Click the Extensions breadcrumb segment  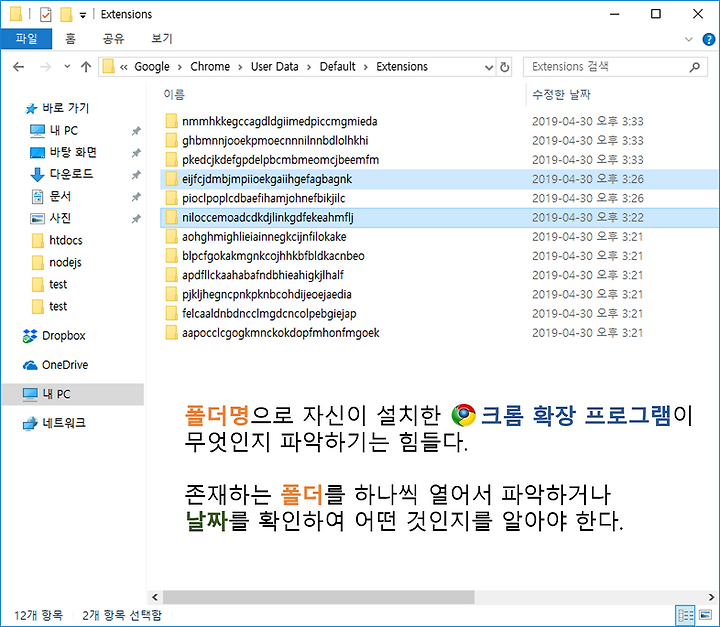[402, 67]
